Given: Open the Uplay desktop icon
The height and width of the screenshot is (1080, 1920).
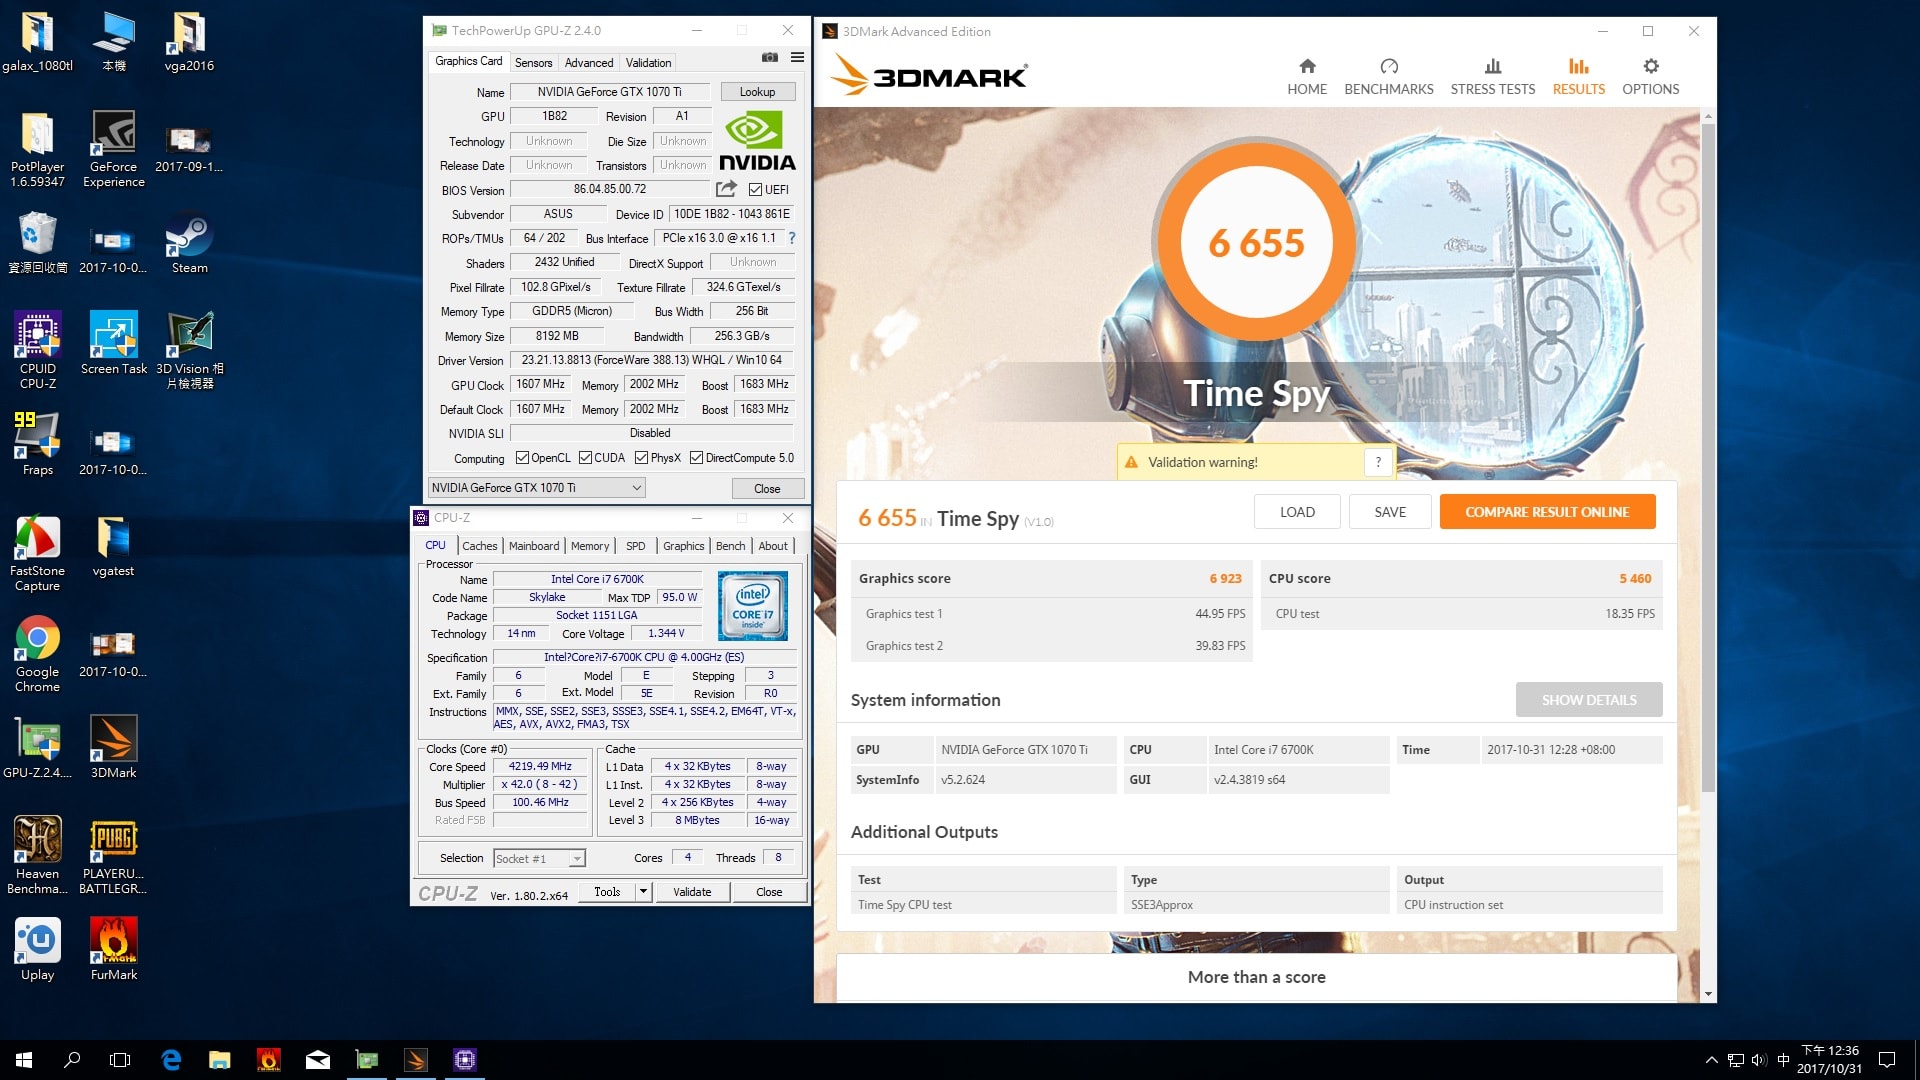Looking at the screenshot, I should (37, 949).
